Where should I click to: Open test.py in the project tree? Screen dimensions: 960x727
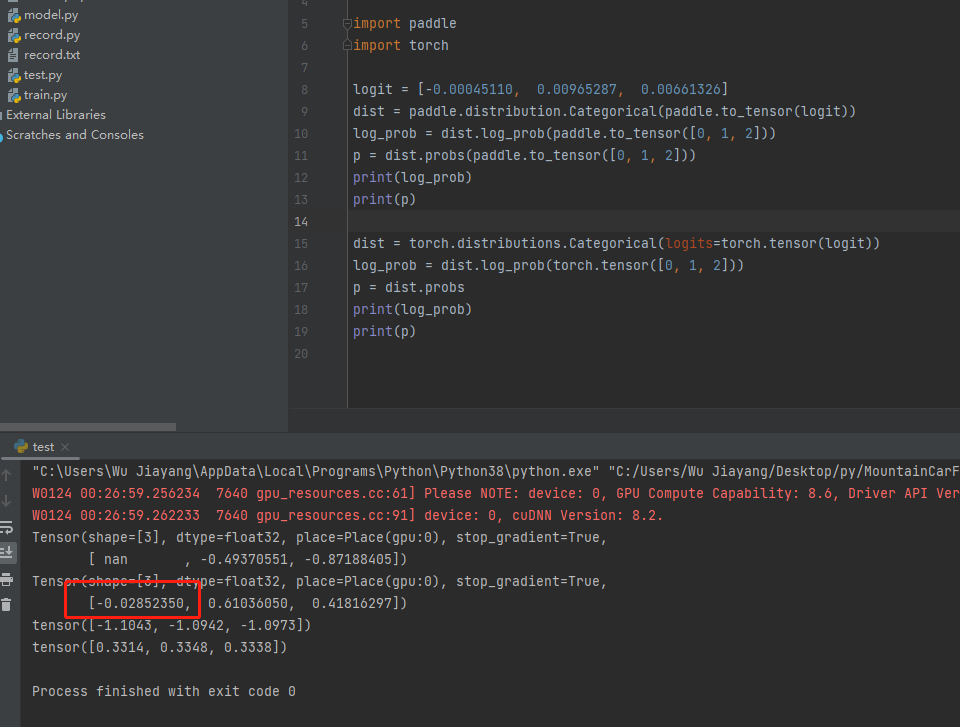pos(43,75)
